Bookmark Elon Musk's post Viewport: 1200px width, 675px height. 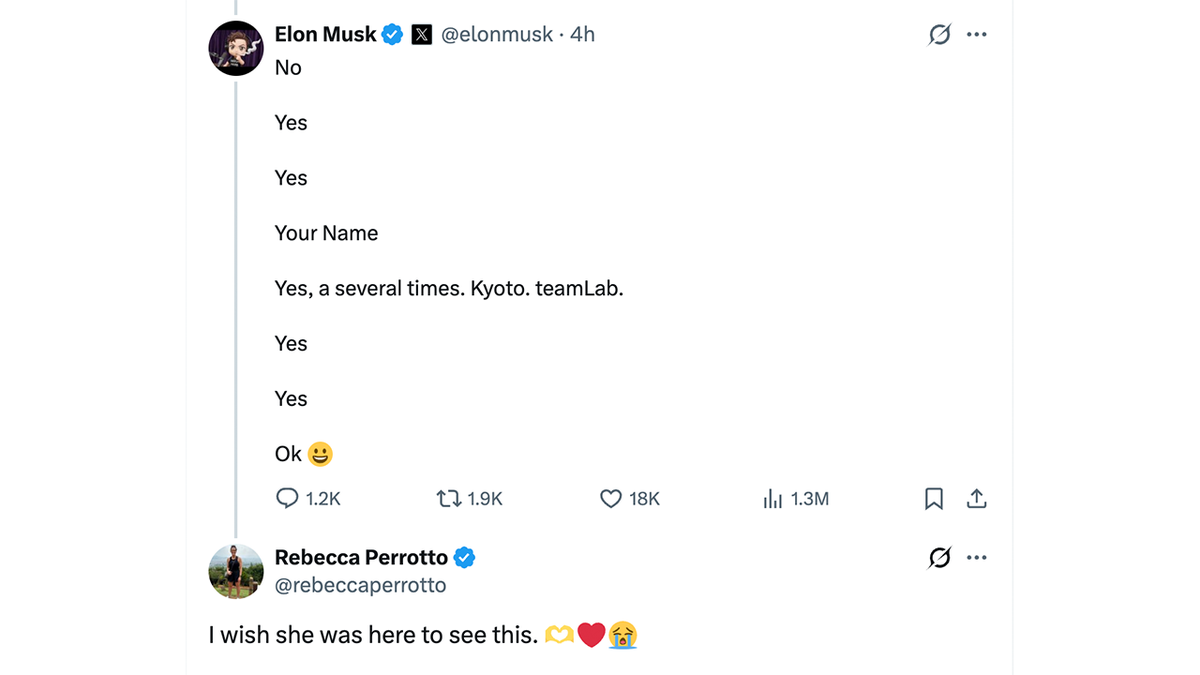tap(934, 498)
